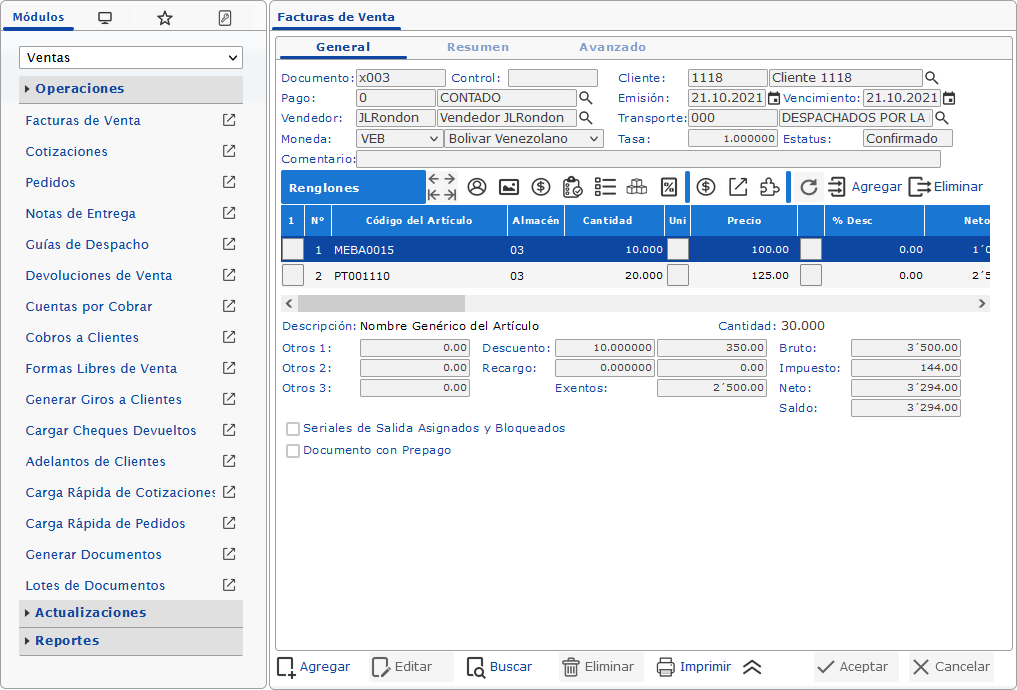1017x690 pixels.
Task: Switch to the Avanzado tab
Action: [612, 47]
